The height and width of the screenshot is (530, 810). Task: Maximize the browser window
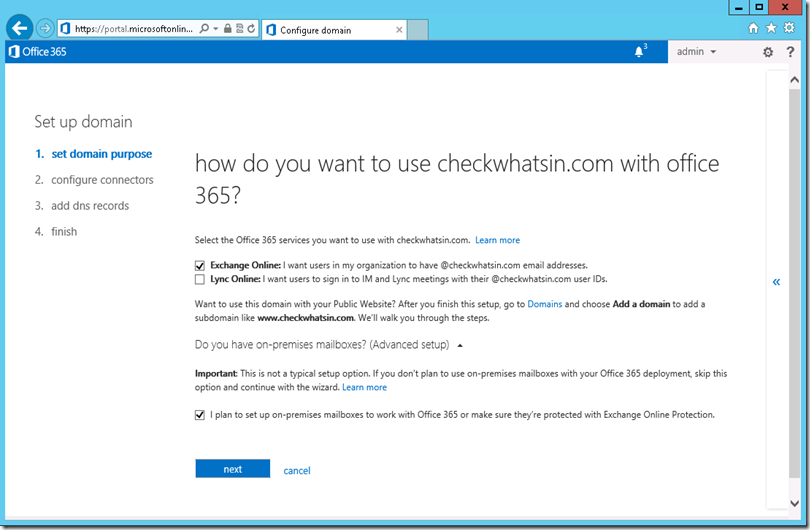(759, 7)
